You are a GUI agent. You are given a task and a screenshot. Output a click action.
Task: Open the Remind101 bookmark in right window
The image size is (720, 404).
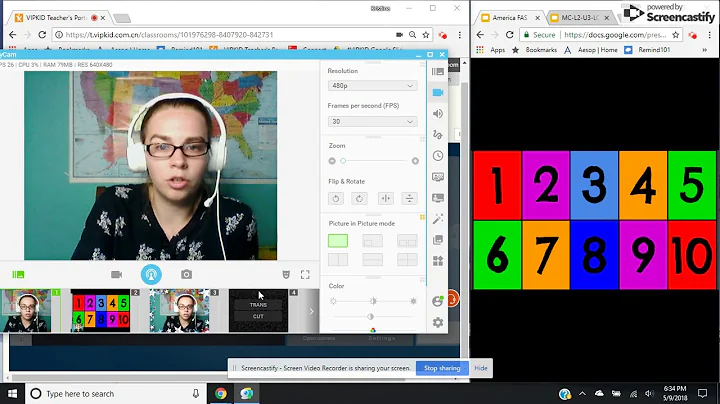[x=647, y=50]
